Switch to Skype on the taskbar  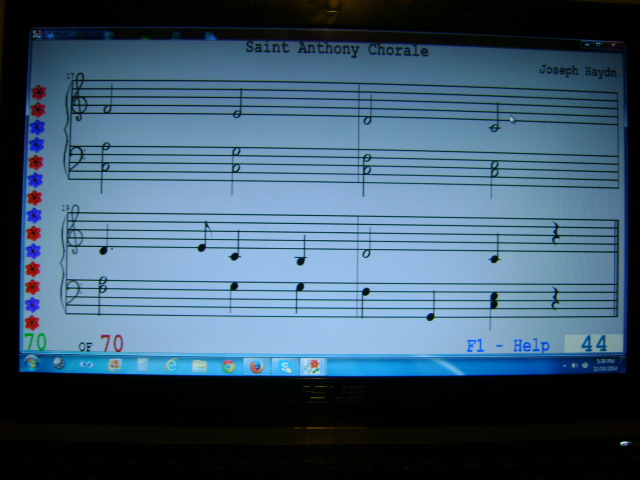point(285,367)
